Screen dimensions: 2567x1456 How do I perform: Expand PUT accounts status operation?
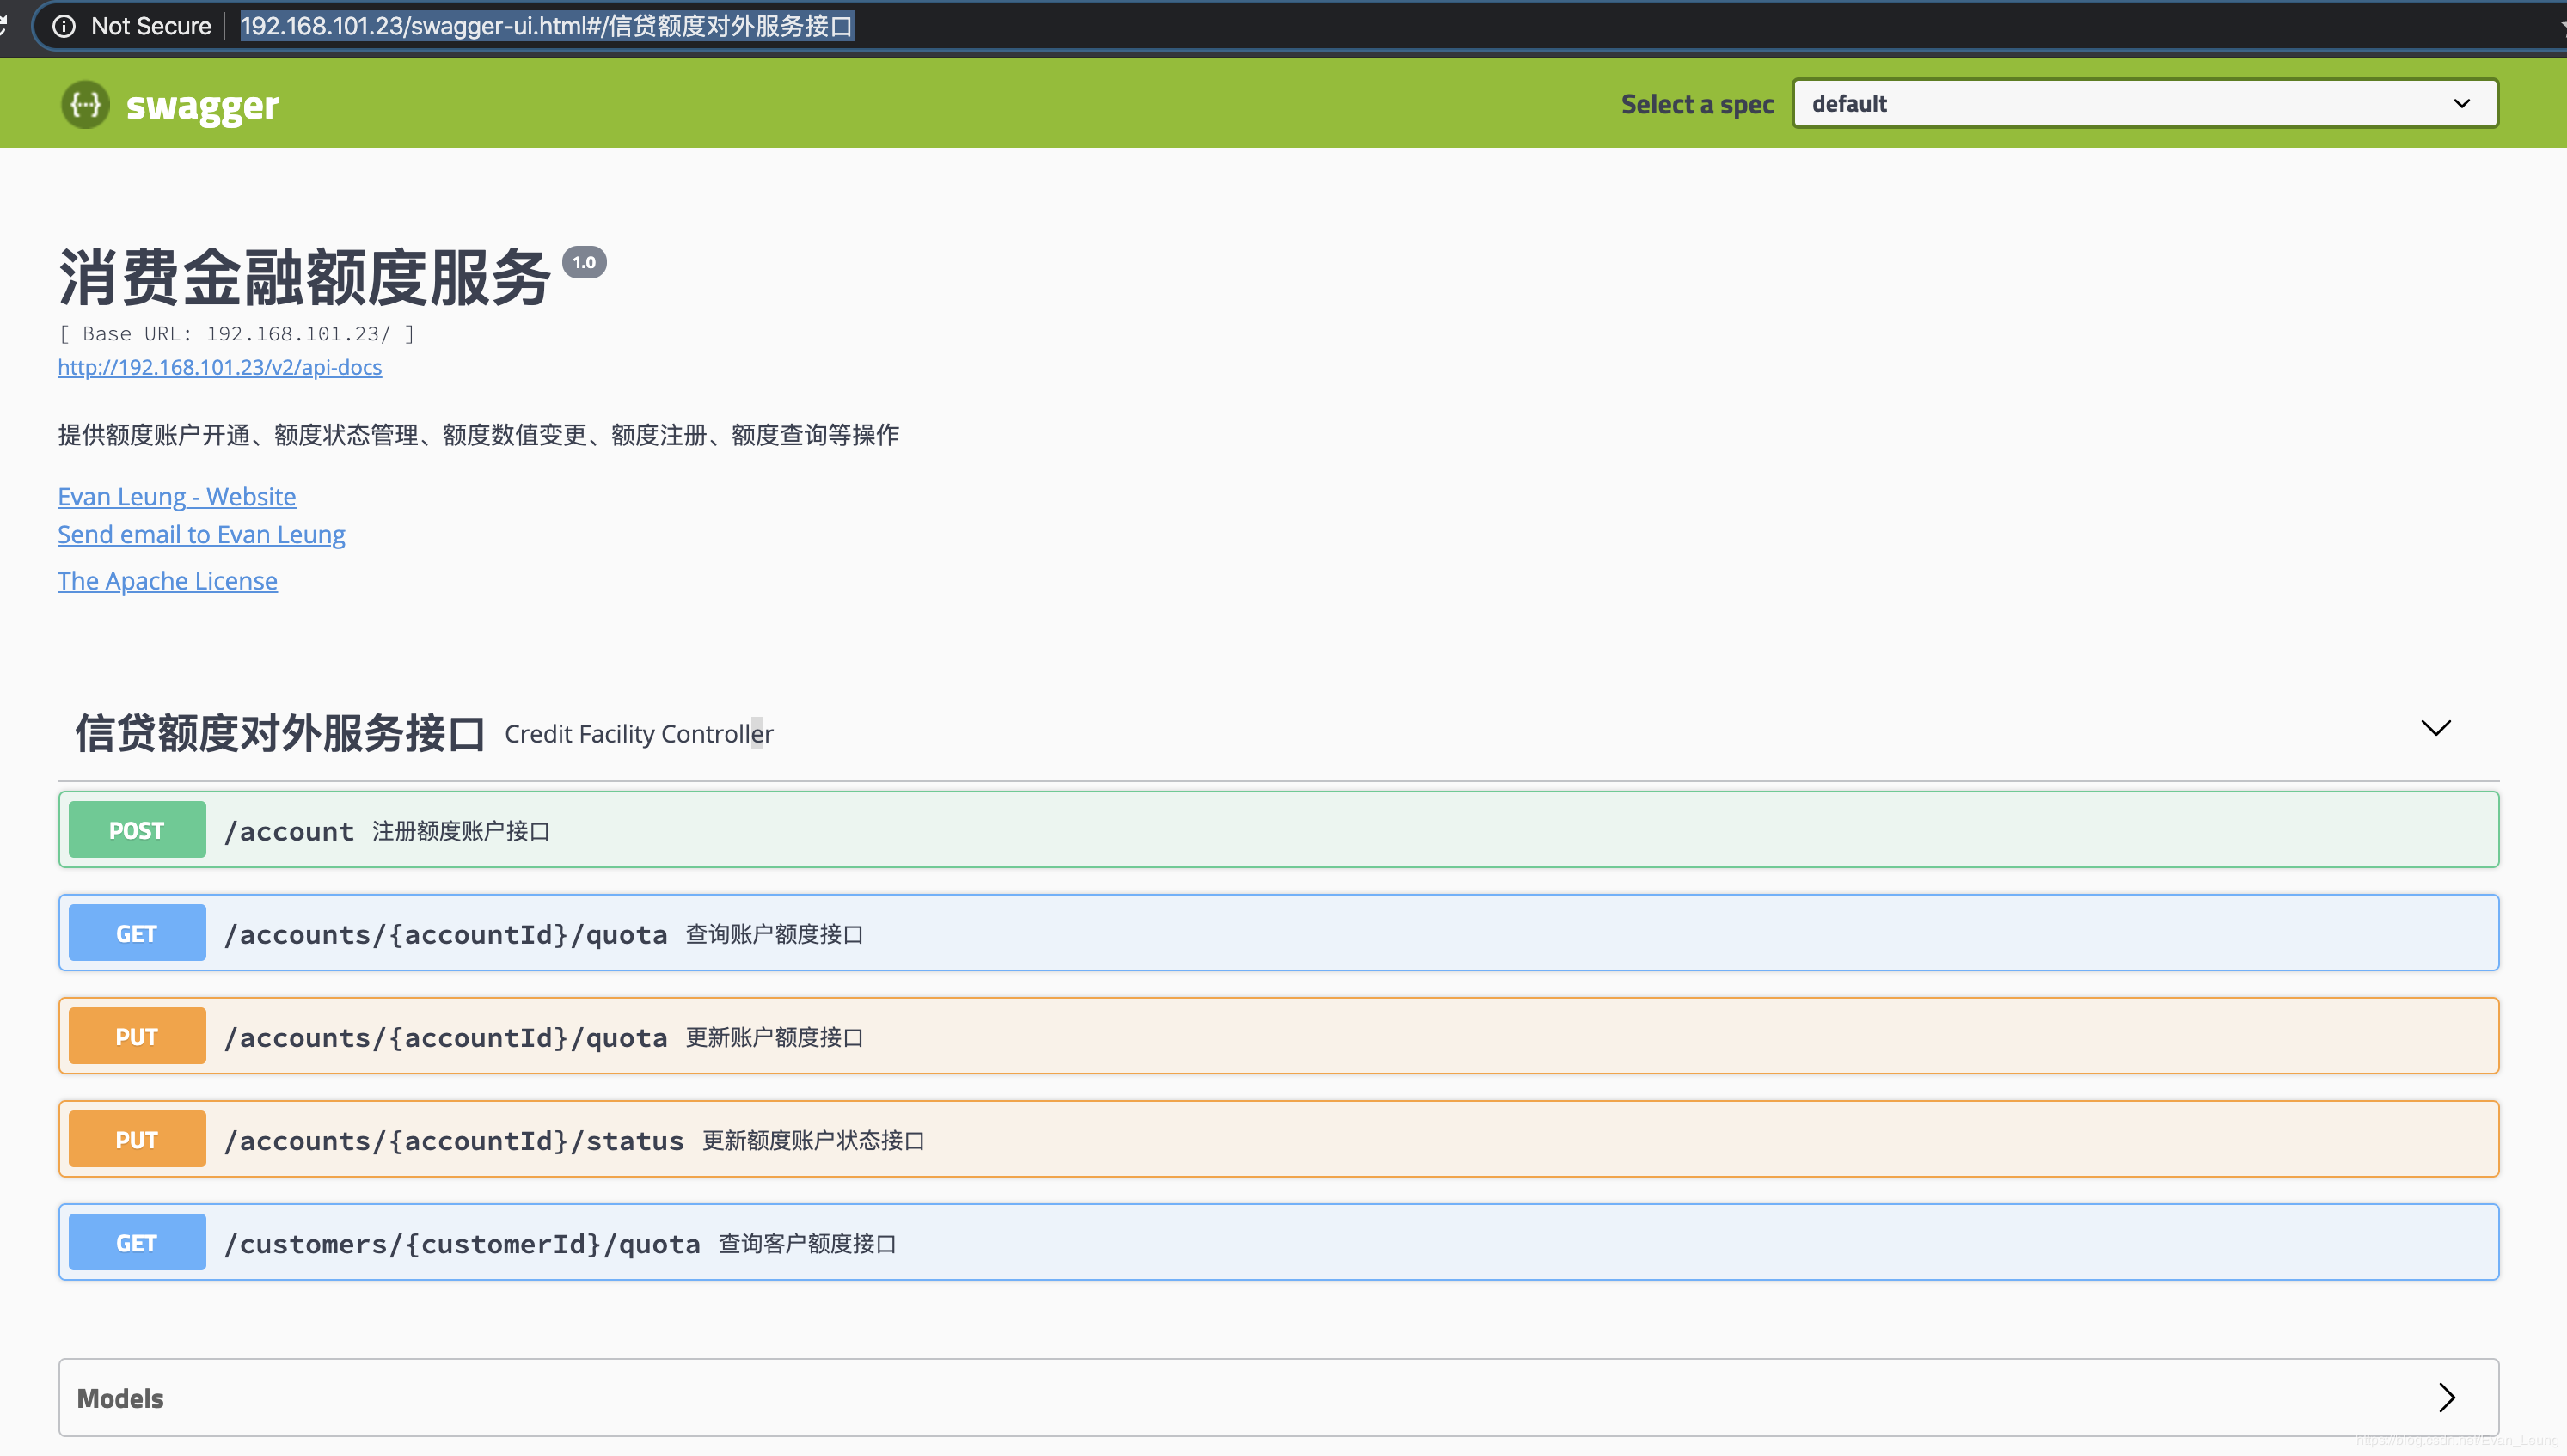tap(453, 1140)
